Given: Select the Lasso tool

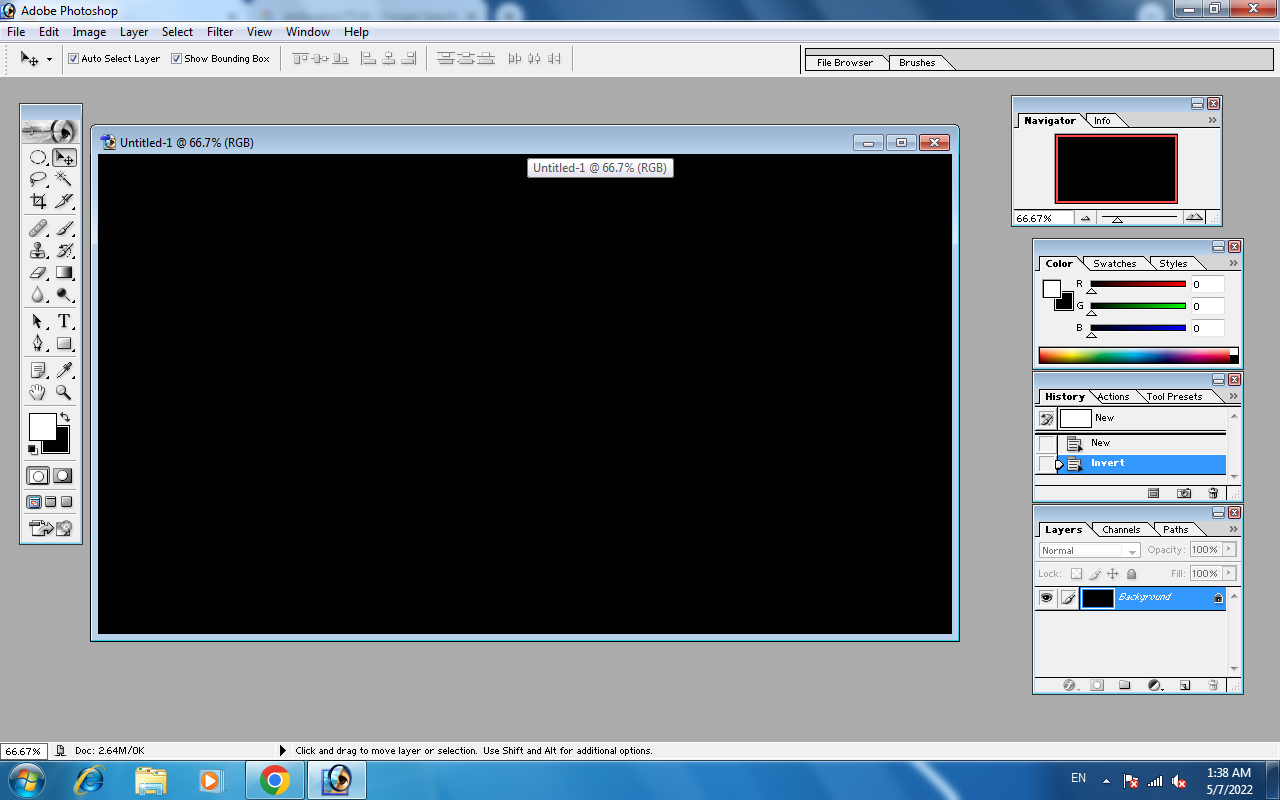Looking at the screenshot, I should tap(38, 179).
